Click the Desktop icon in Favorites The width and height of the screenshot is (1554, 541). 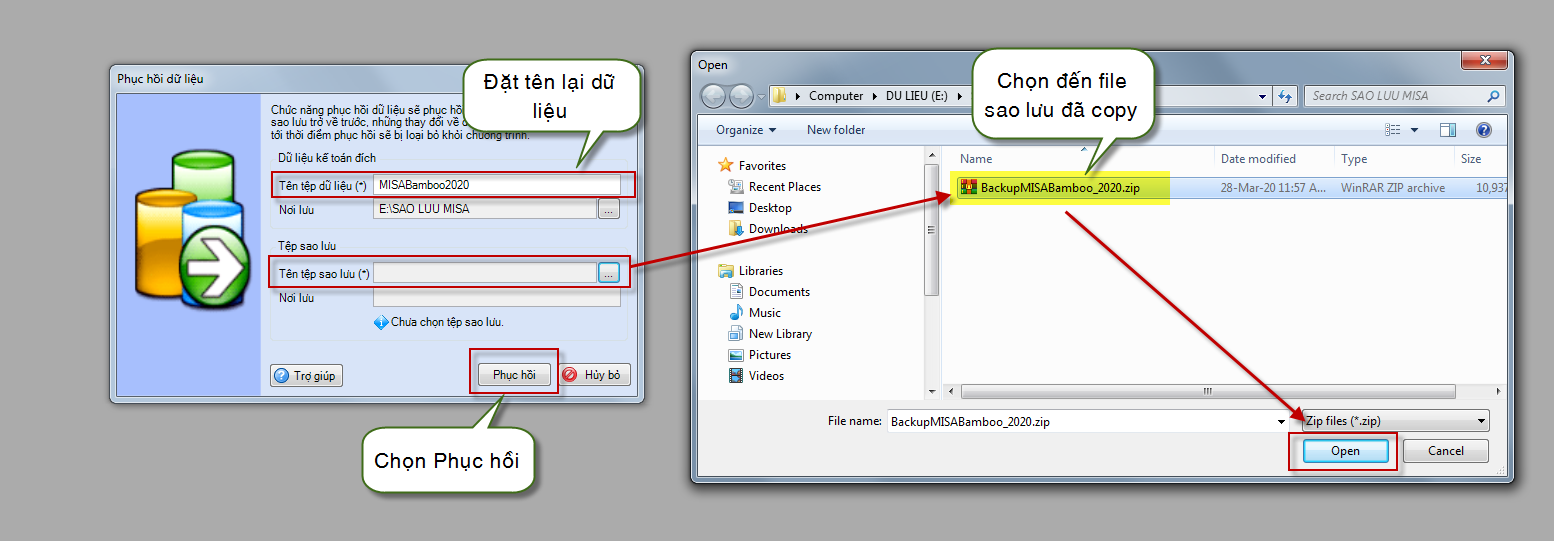pos(736,208)
